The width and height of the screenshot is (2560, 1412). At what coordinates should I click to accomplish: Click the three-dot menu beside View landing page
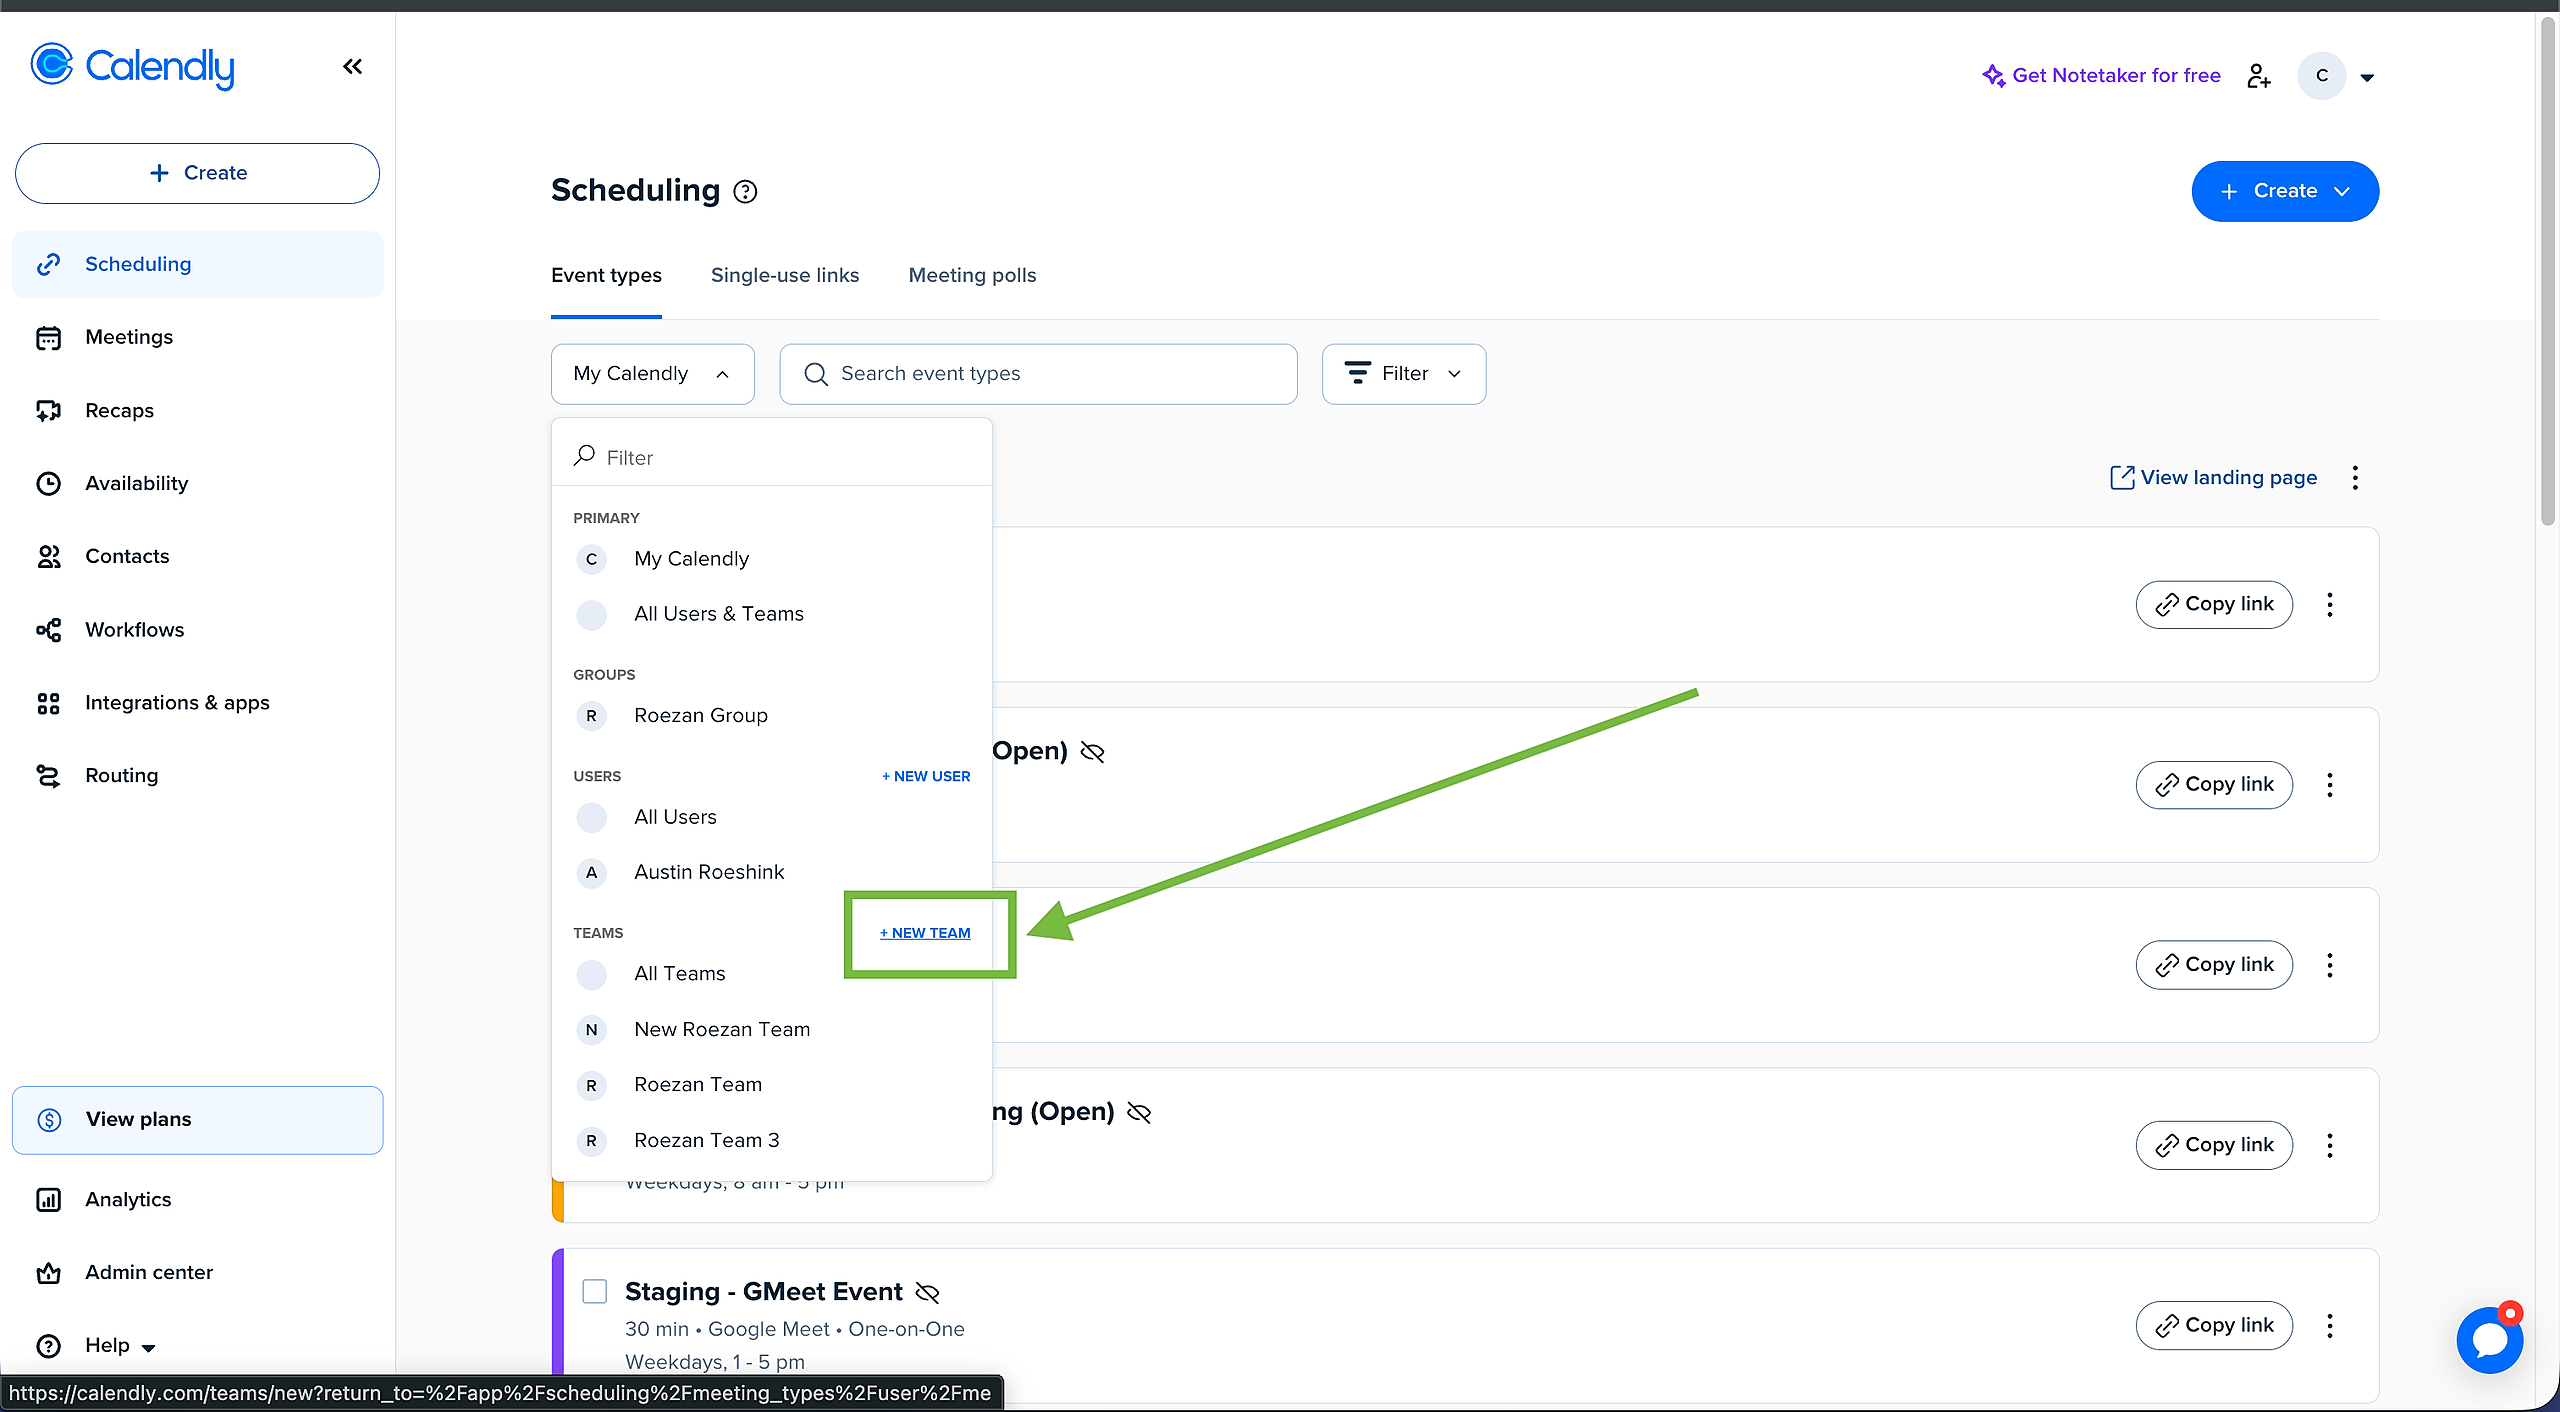pyautogui.click(x=2355, y=478)
